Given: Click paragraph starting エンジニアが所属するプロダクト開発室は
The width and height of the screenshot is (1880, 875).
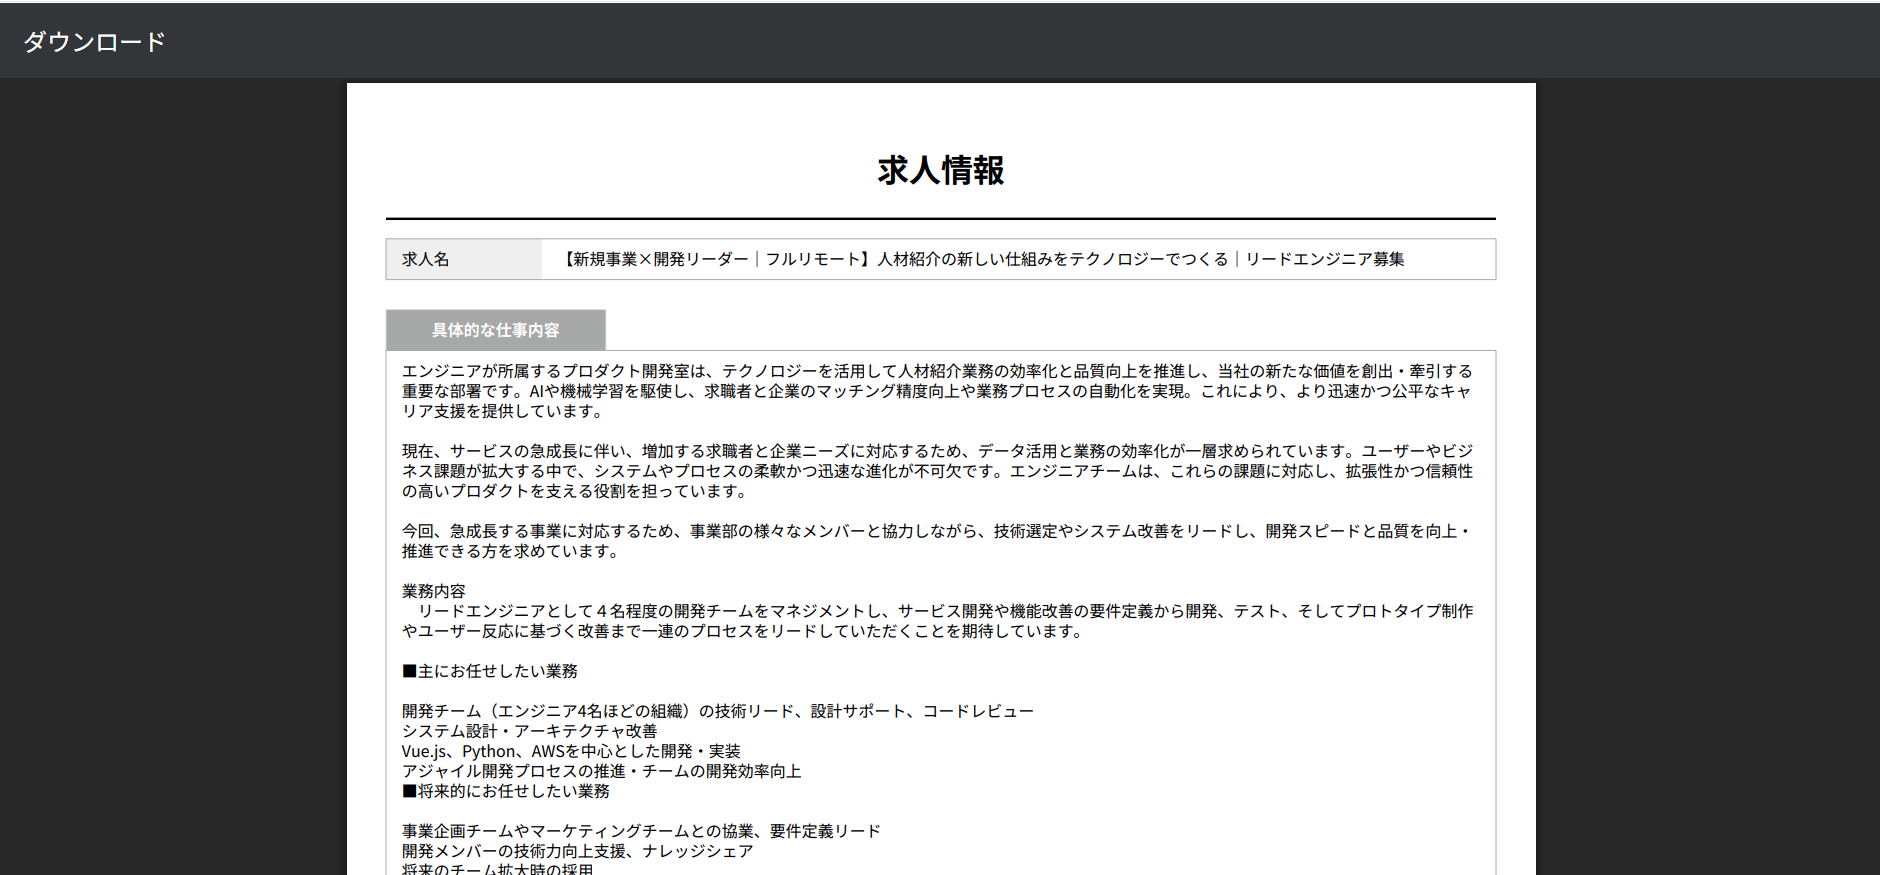Looking at the screenshot, I should (x=938, y=391).
